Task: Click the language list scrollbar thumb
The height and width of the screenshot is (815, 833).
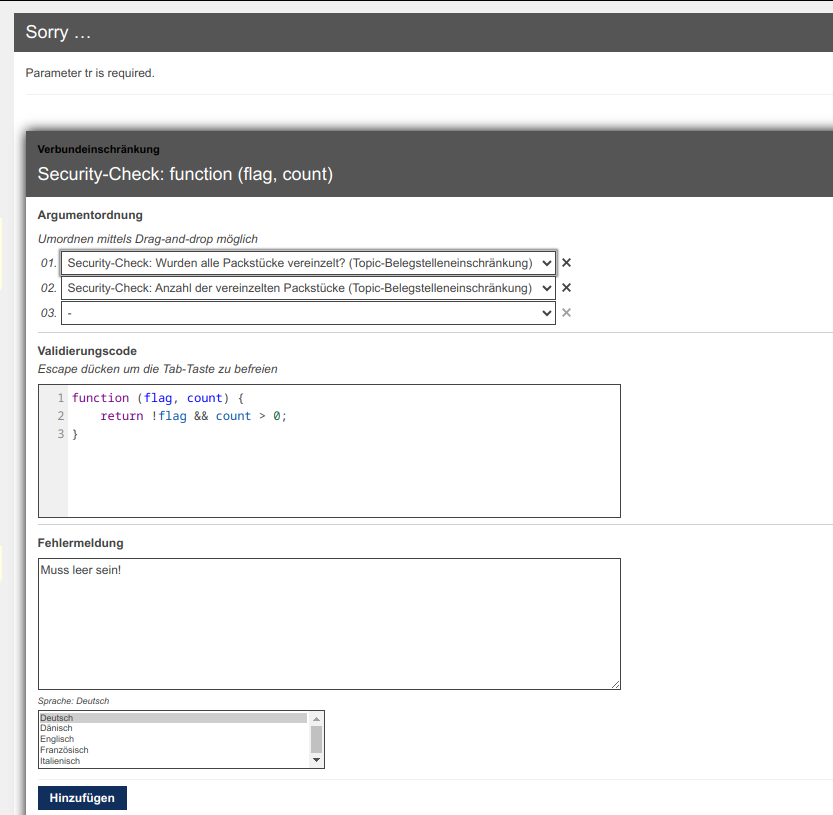Action: point(317,738)
